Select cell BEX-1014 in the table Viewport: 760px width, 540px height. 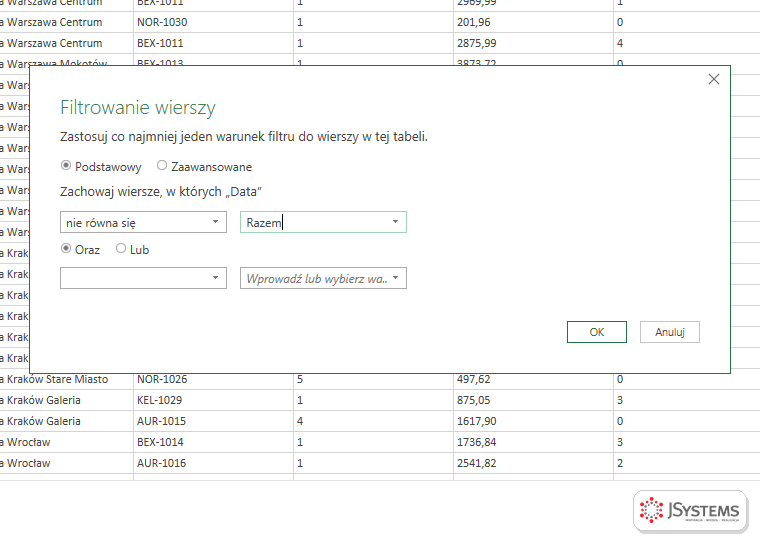pyautogui.click(x=213, y=442)
